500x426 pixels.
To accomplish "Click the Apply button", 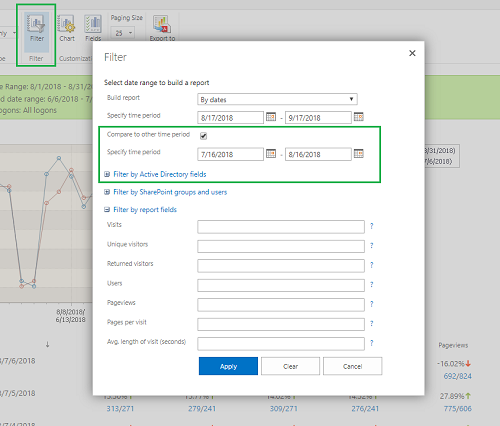I will click(x=228, y=366).
